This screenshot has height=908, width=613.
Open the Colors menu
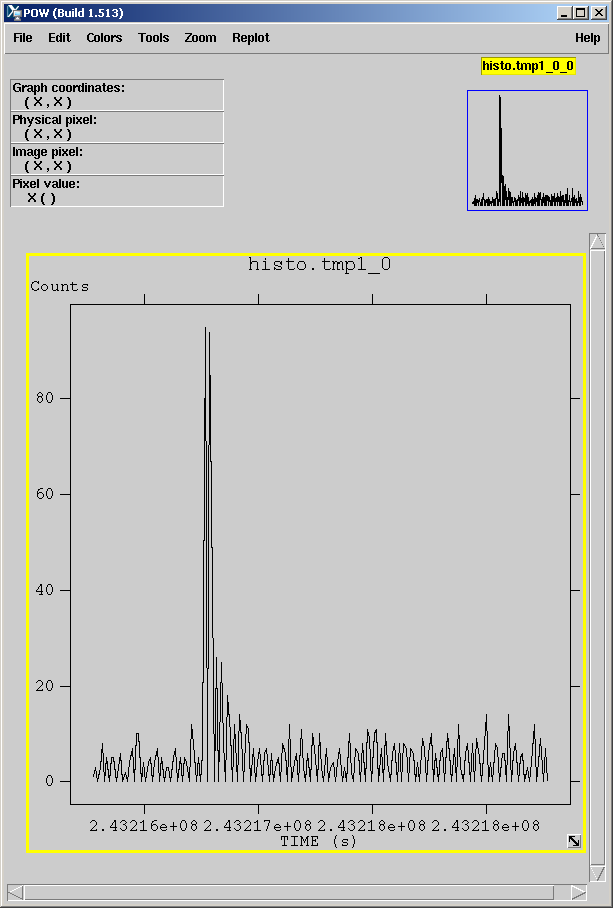(104, 38)
